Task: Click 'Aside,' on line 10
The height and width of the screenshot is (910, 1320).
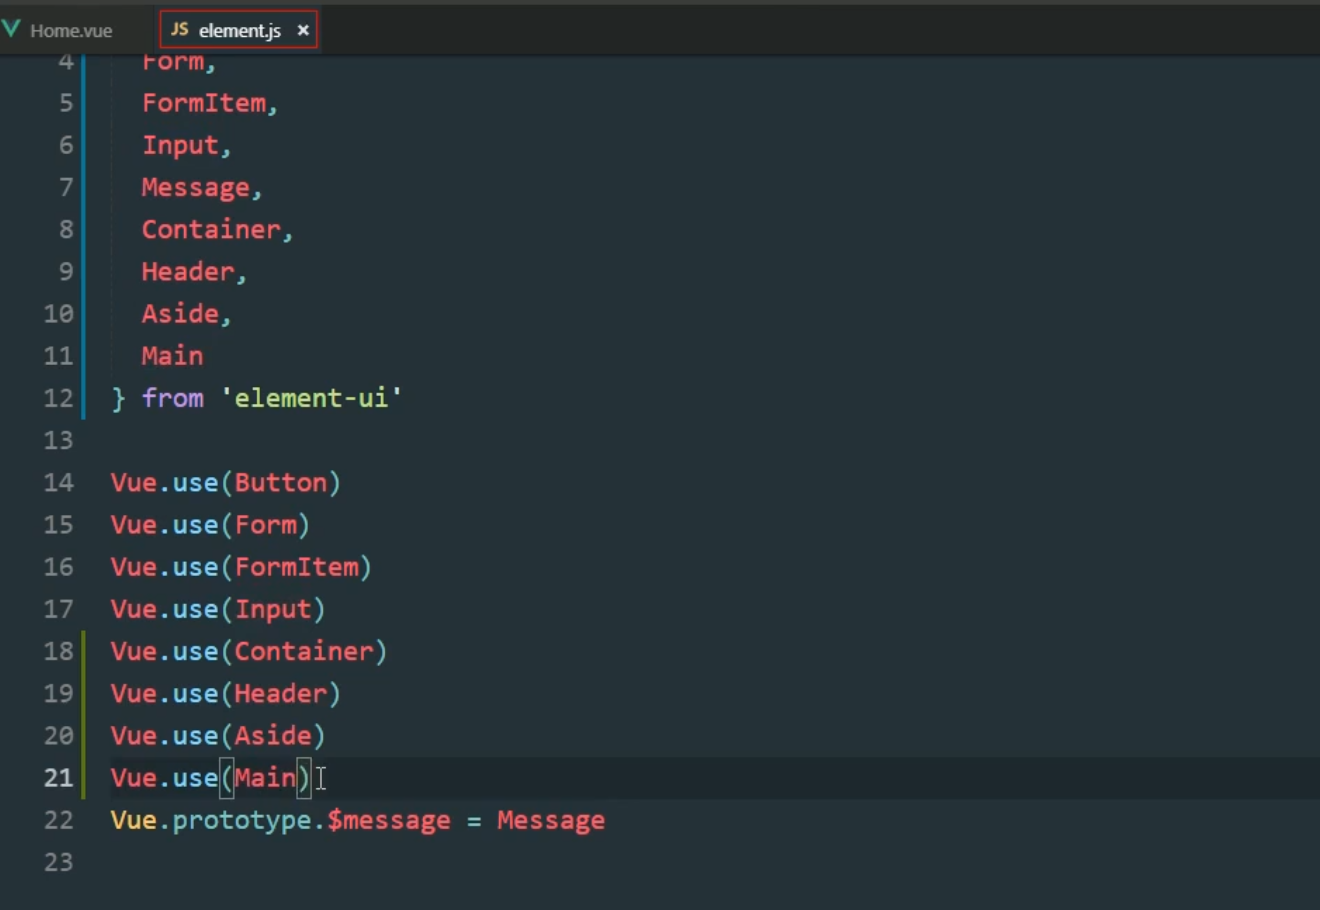Action: [x=186, y=313]
